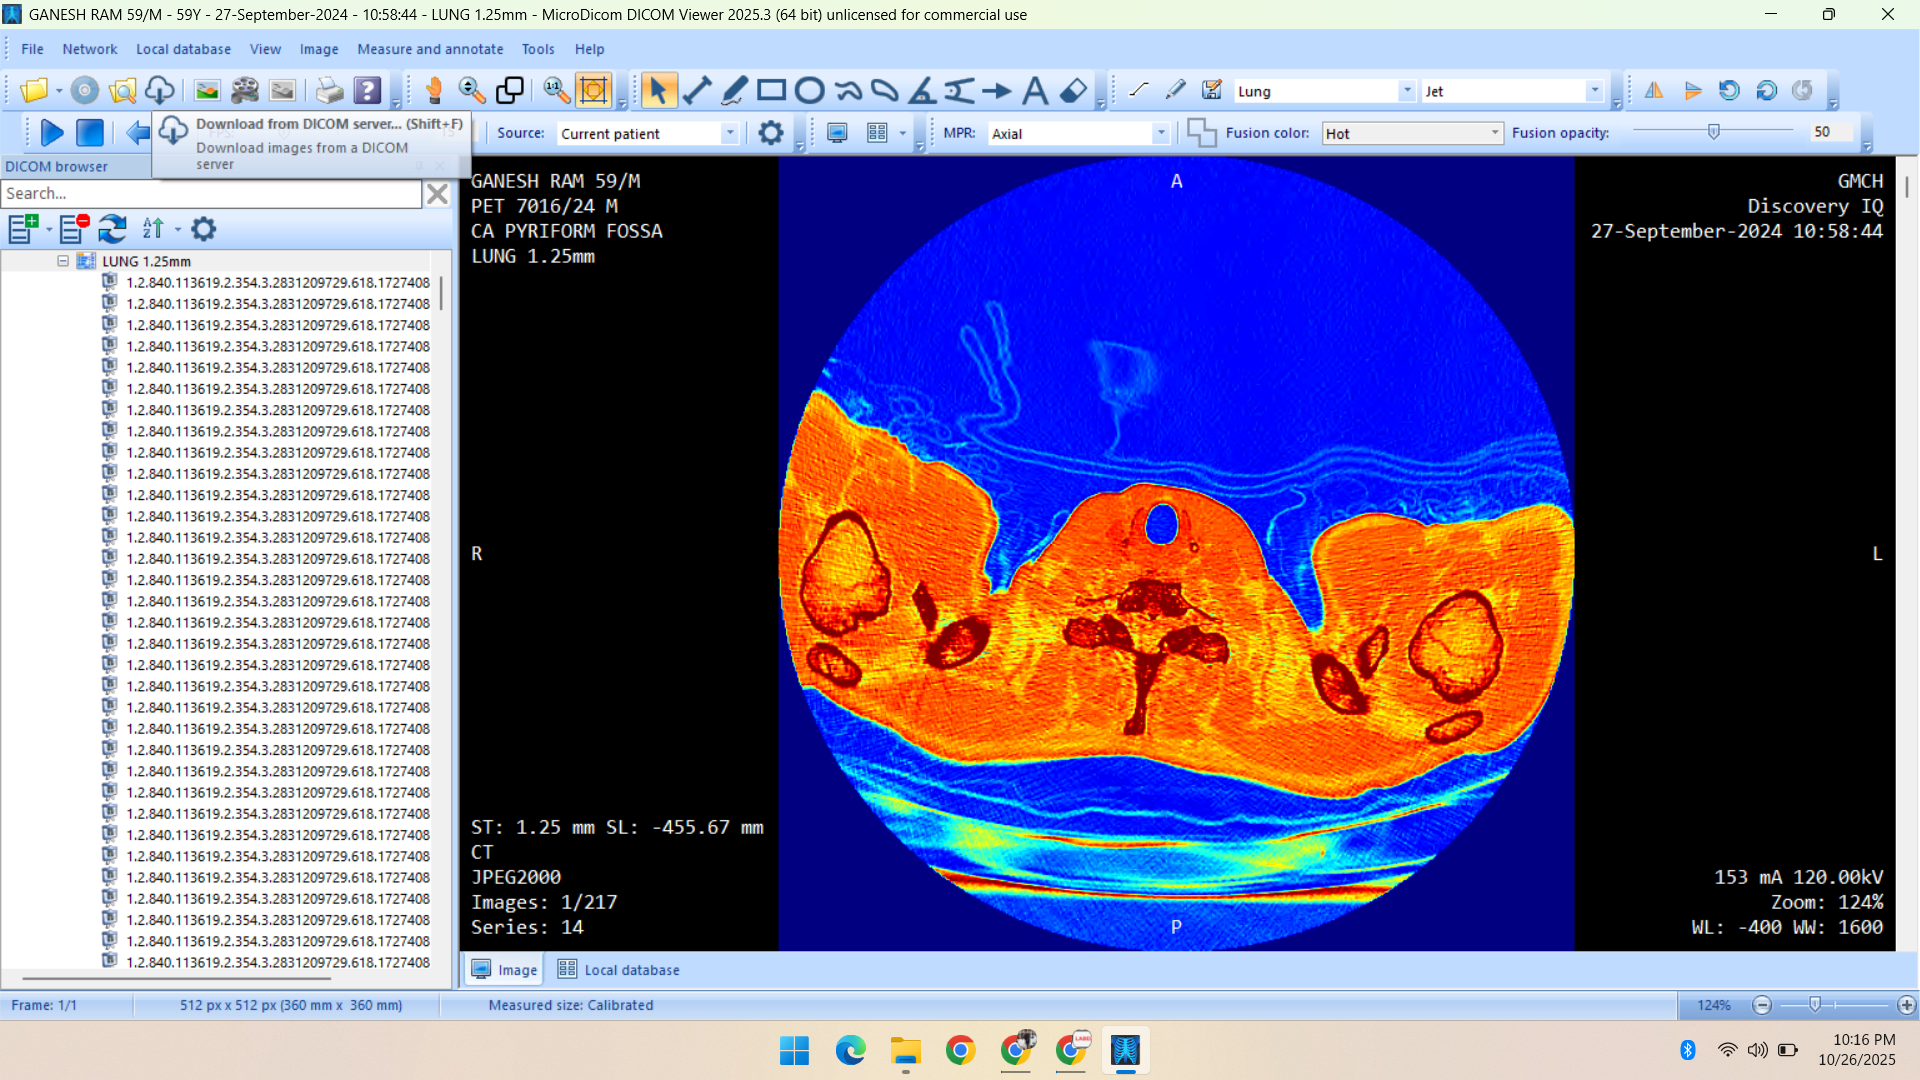Adjust the Fusion opacity slider
The height and width of the screenshot is (1080, 1920).
(x=1714, y=132)
